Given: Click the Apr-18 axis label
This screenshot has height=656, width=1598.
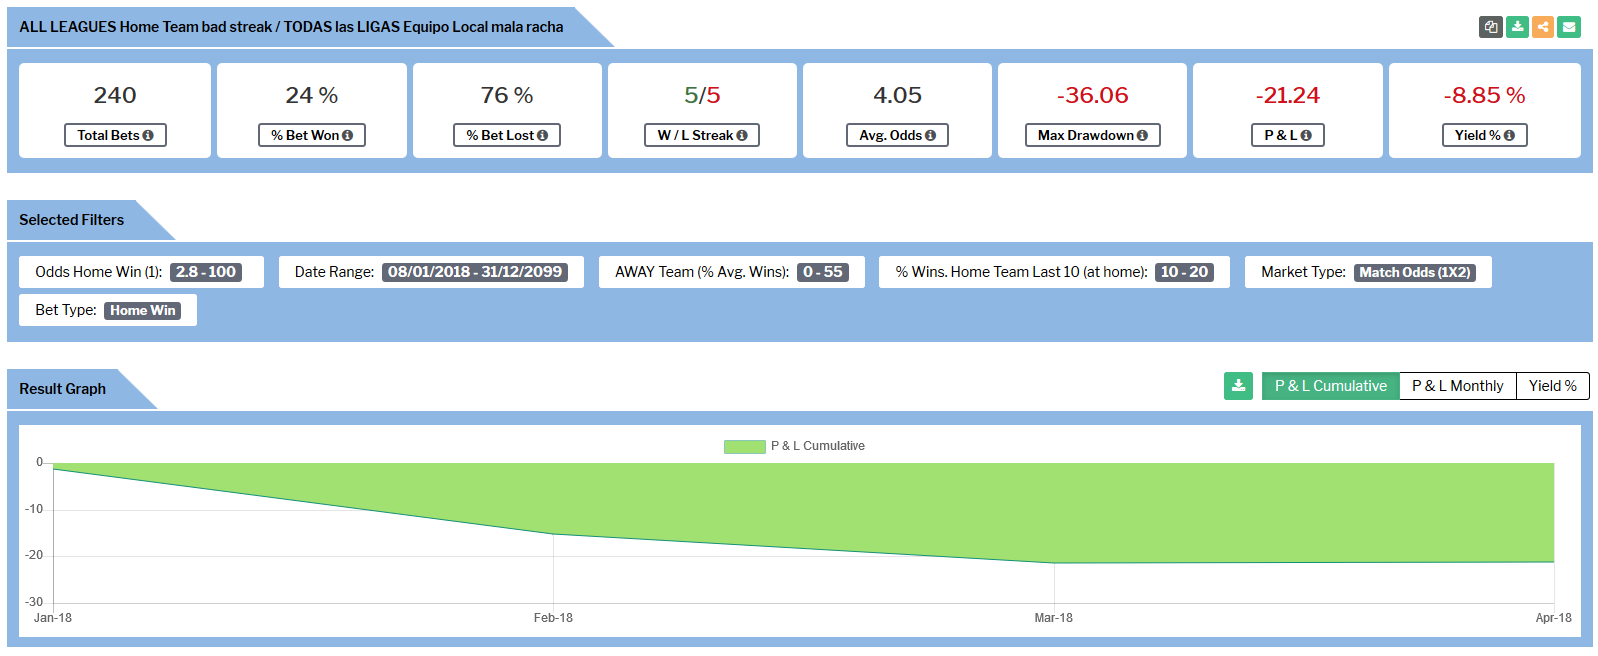Looking at the screenshot, I should (1553, 618).
